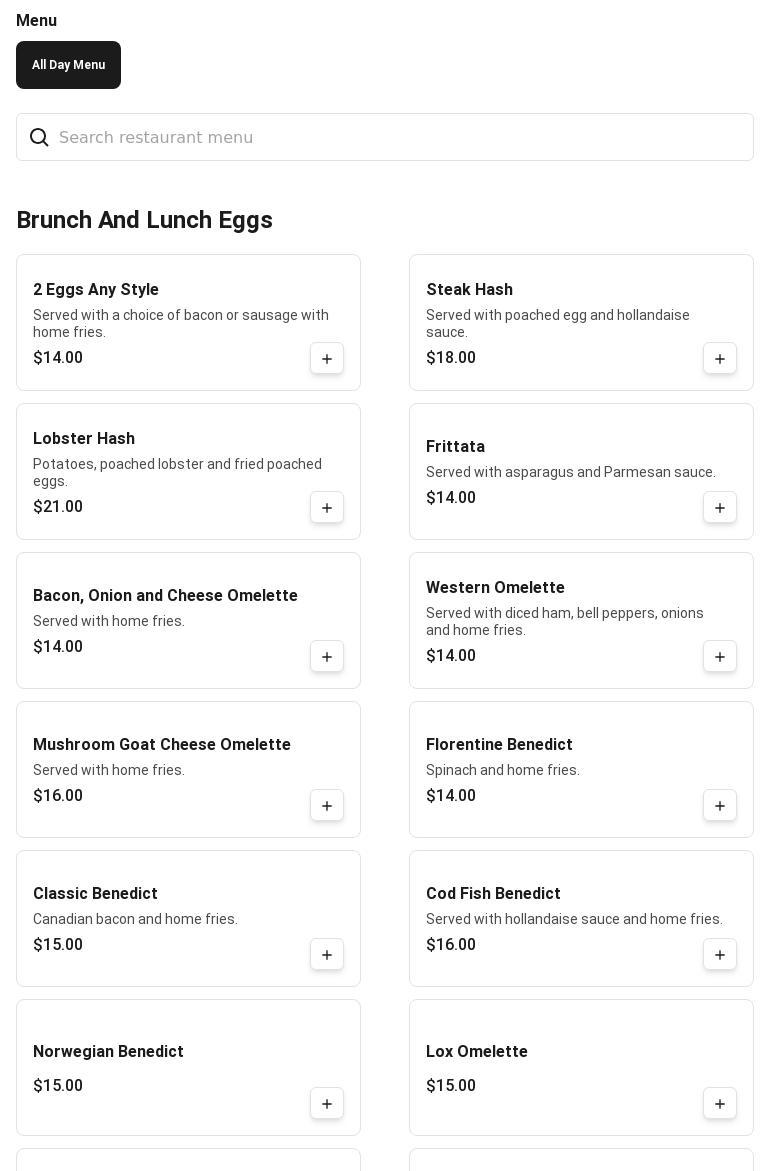Add Bacon, Onion and Cheese Omelette
The width and height of the screenshot is (770, 1171).
[x=326, y=656]
